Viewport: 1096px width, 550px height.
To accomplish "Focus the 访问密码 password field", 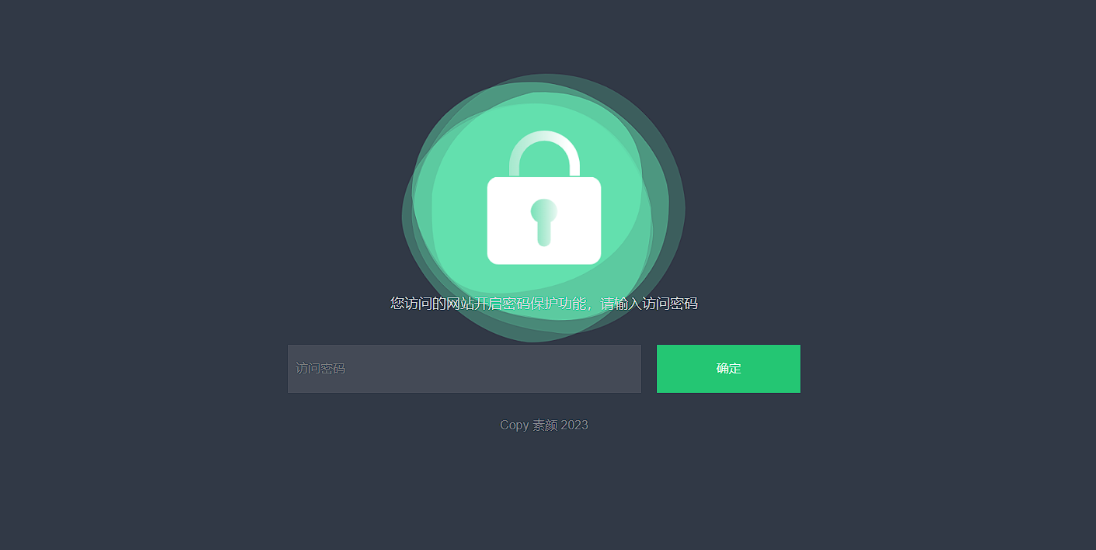I will [x=464, y=368].
